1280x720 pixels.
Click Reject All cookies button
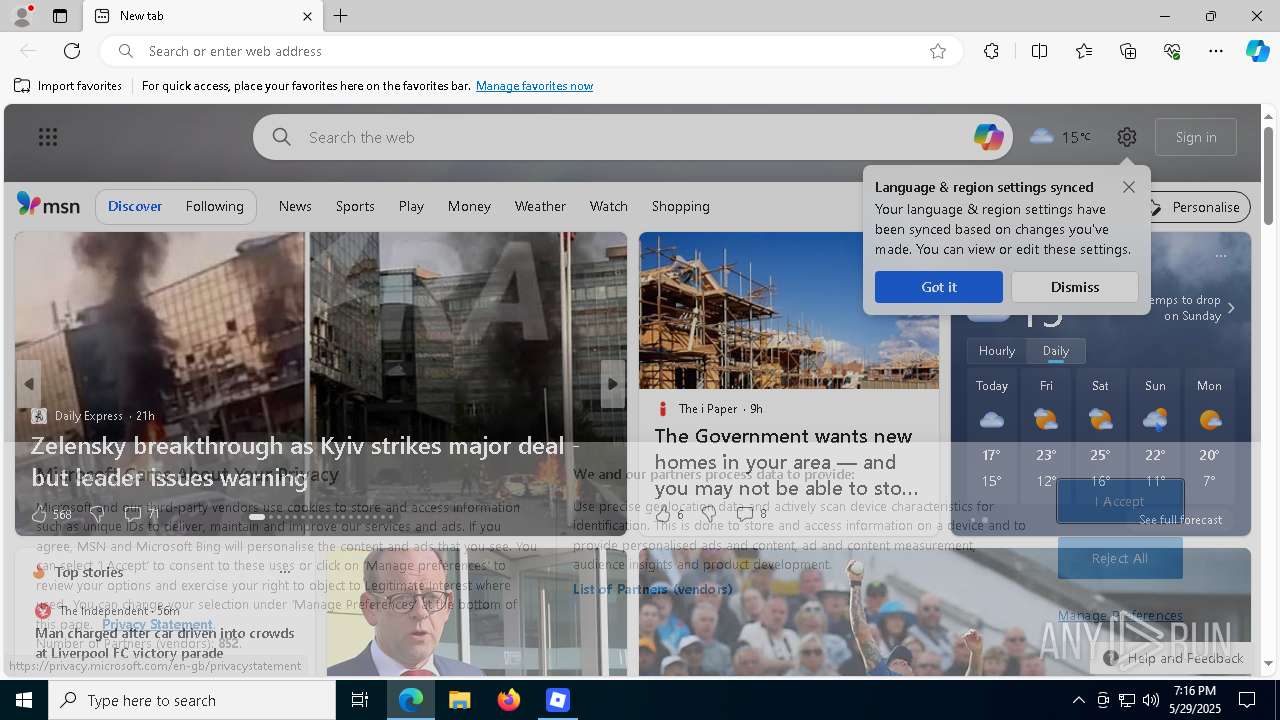pyautogui.click(x=1120, y=558)
